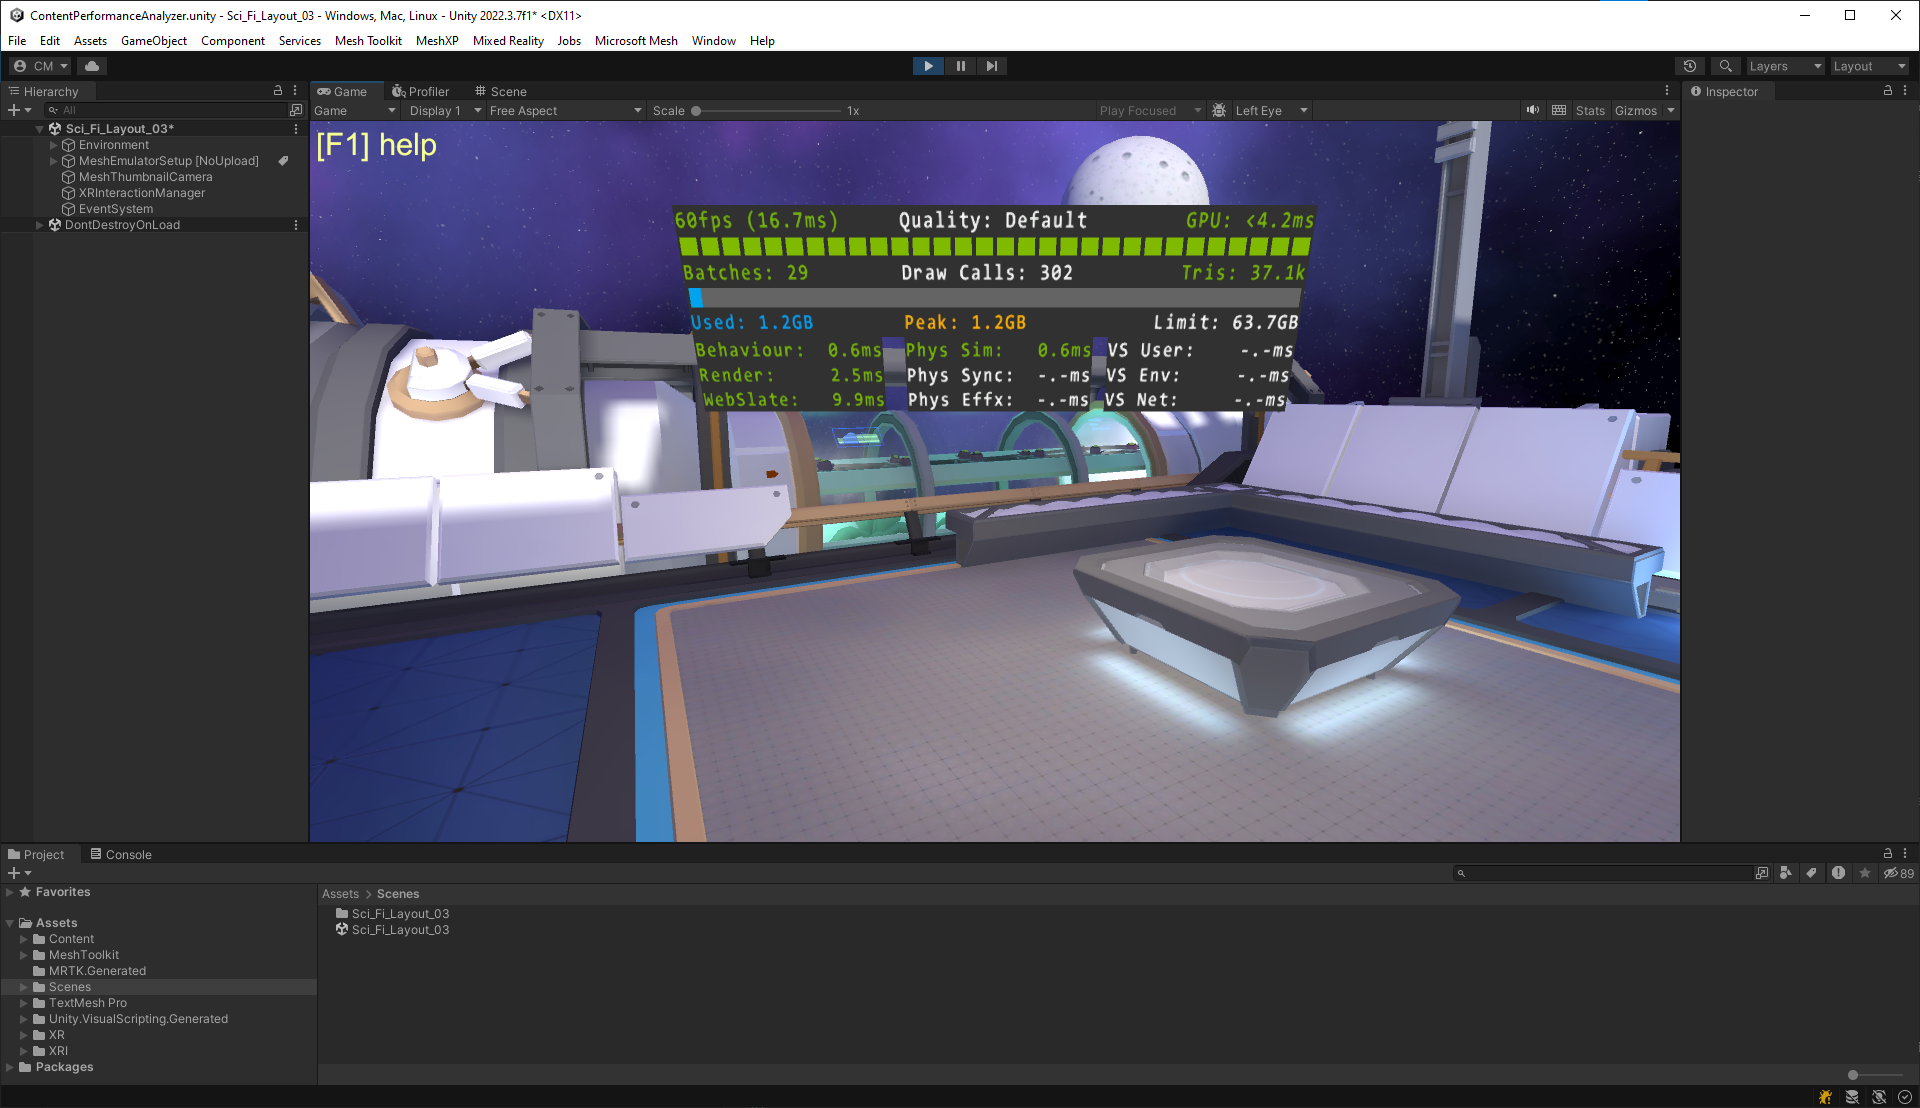Click the Play button to stop playback
This screenshot has height=1108, width=1920.
928,66
